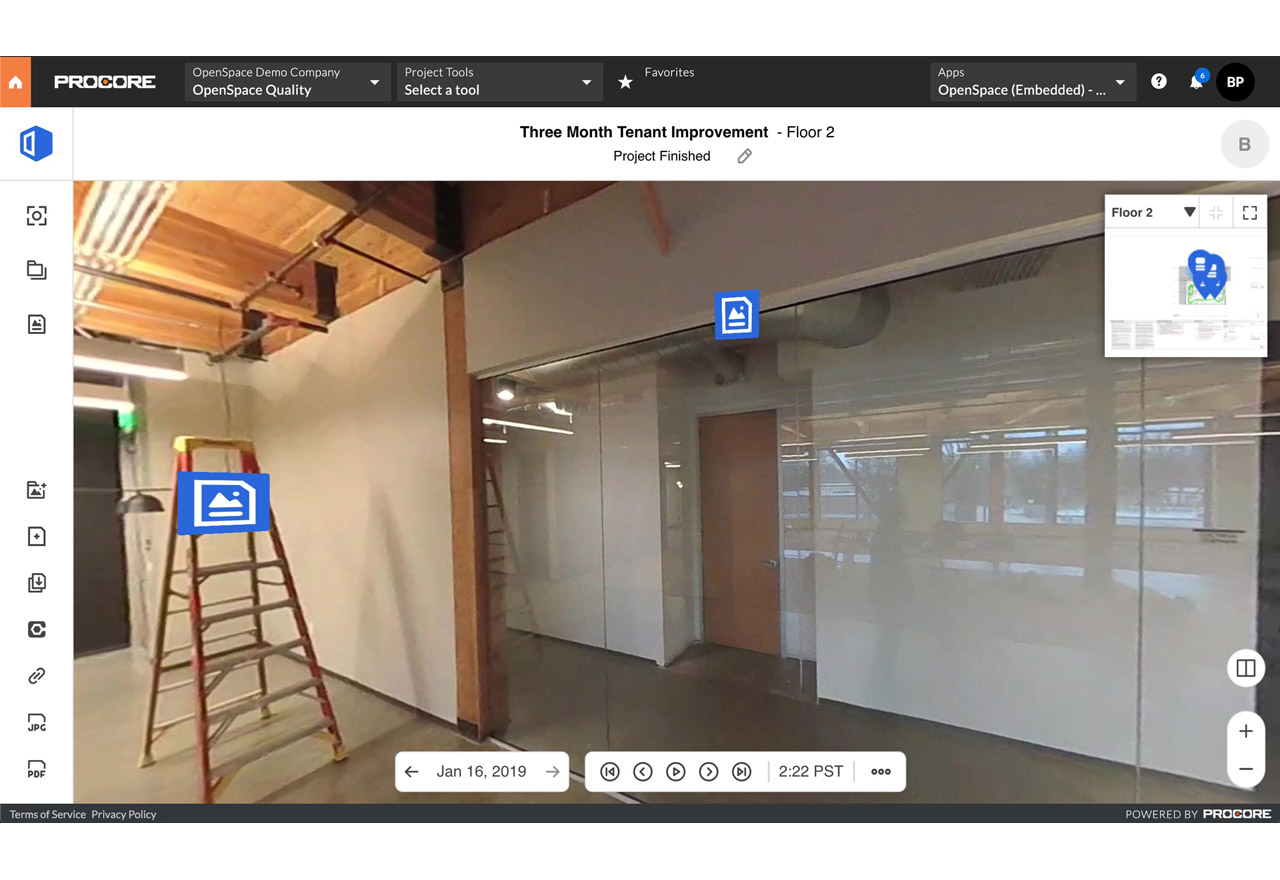1280x880 pixels.
Task: Expand the Floor 2 selector dropdown
Action: click(1153, 212)
